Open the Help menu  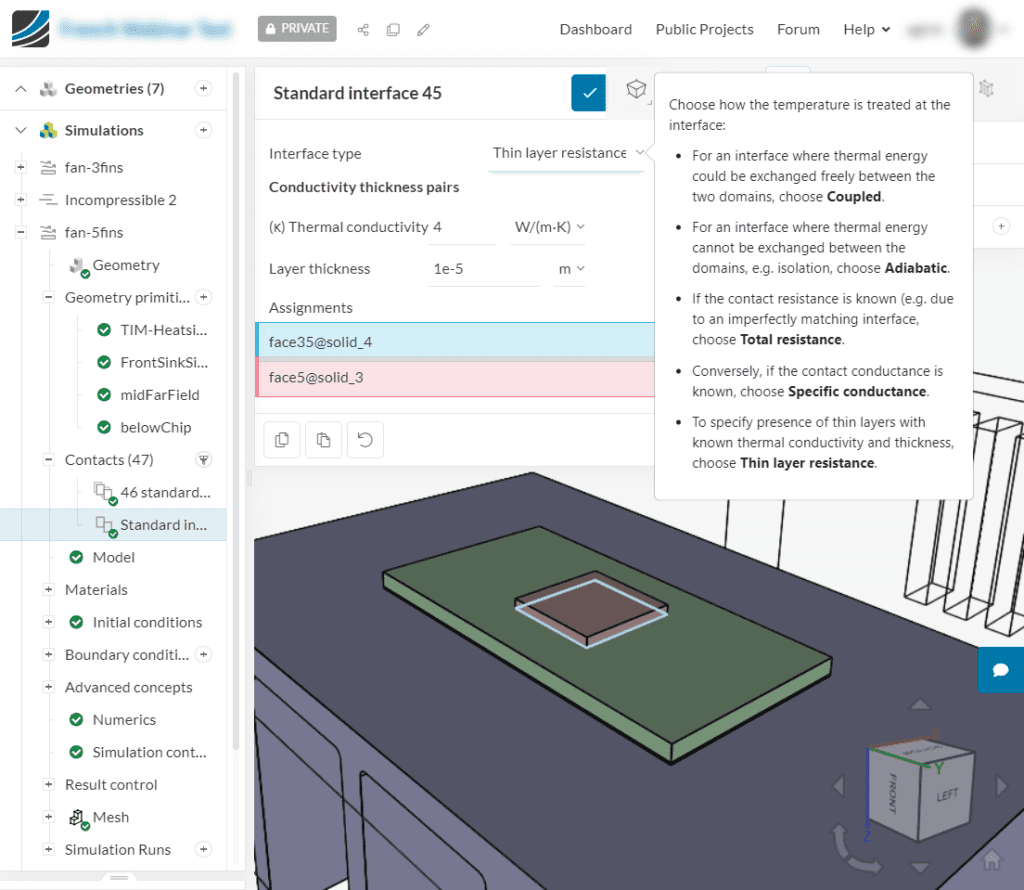coord(866,29)
